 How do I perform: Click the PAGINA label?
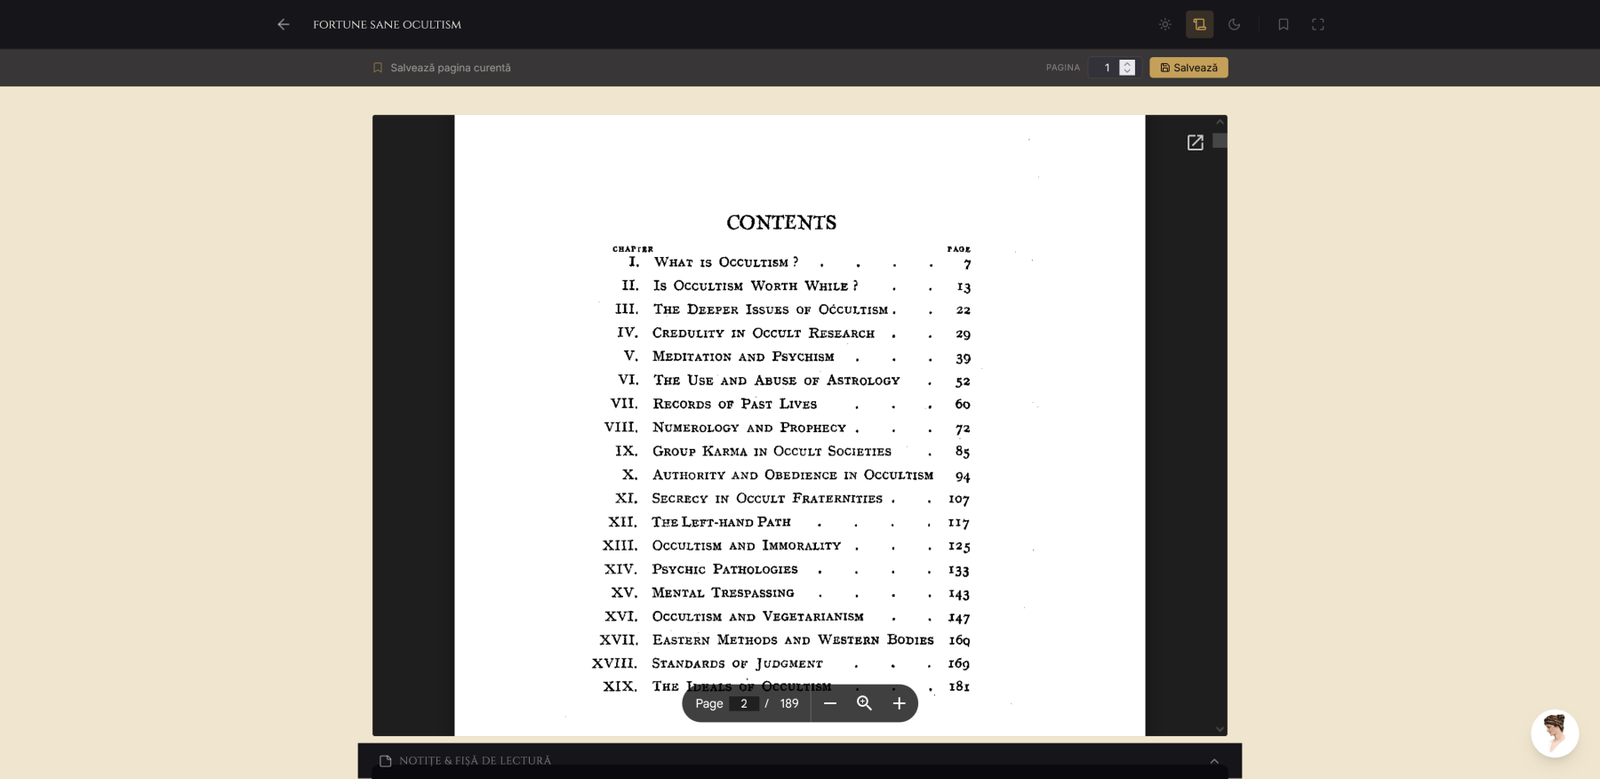tap(1063, 68)
